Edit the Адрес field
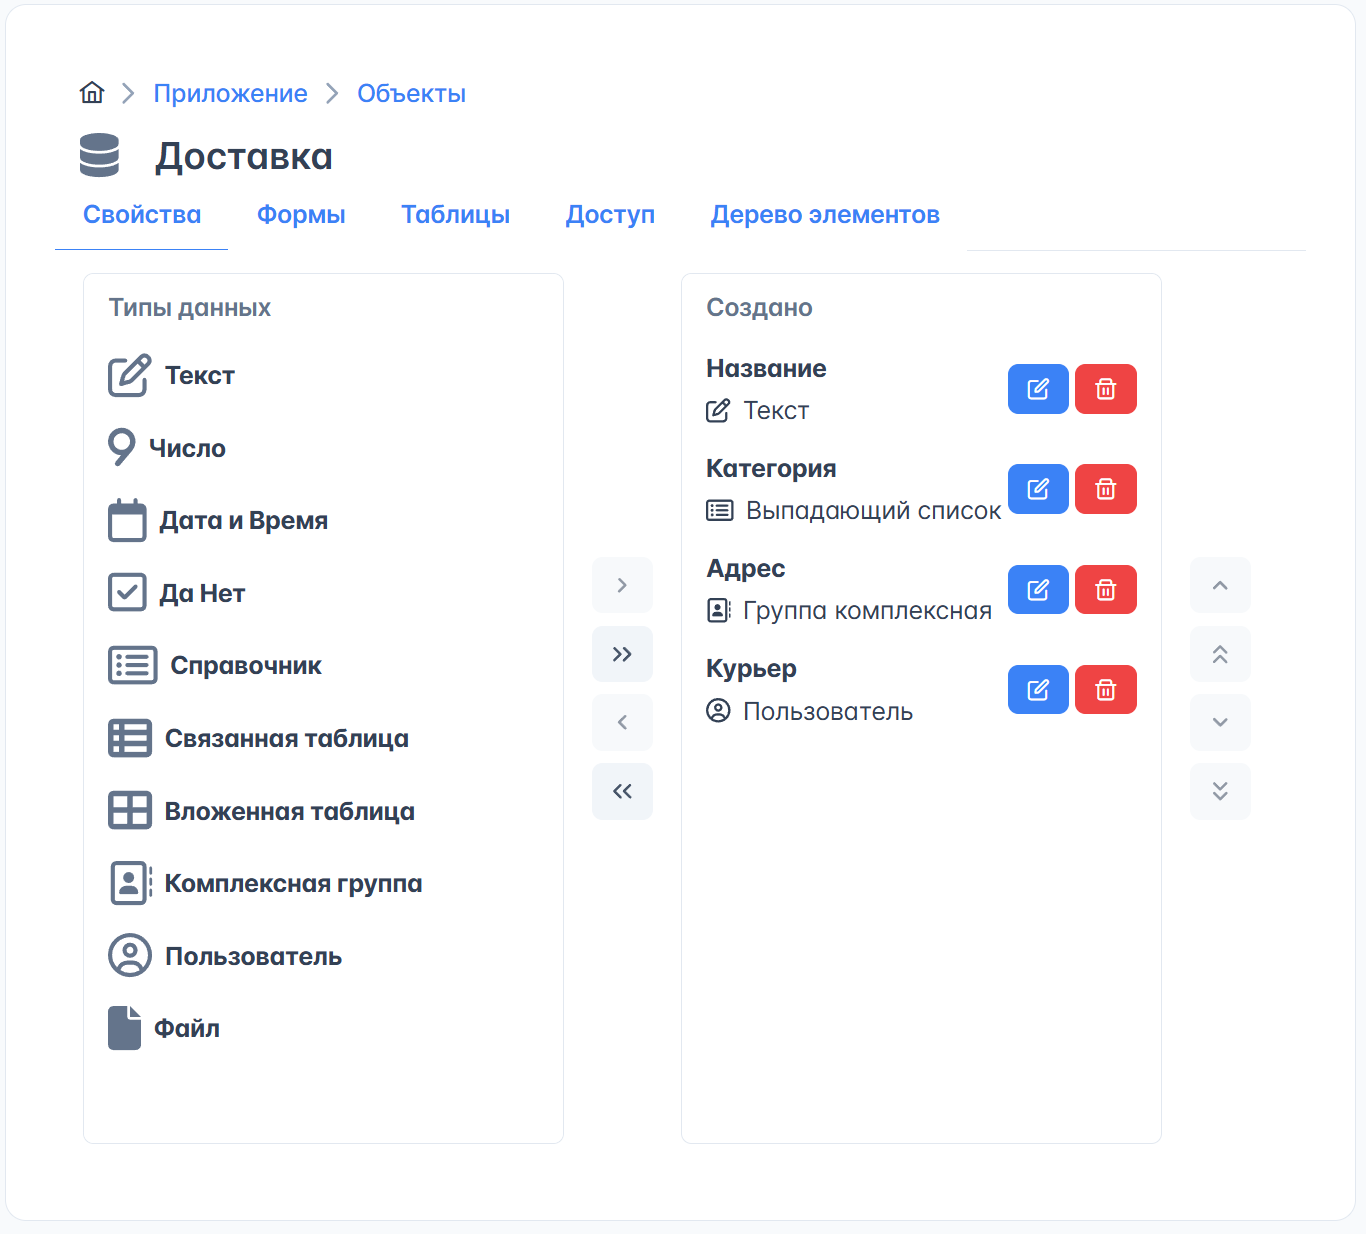 click(1037, 590)
